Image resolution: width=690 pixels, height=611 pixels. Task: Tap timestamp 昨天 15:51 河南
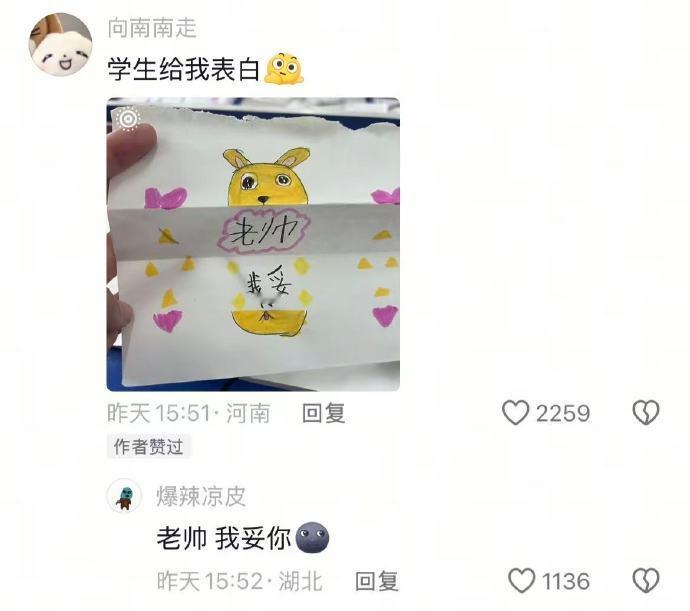click(x=189, y=413)
